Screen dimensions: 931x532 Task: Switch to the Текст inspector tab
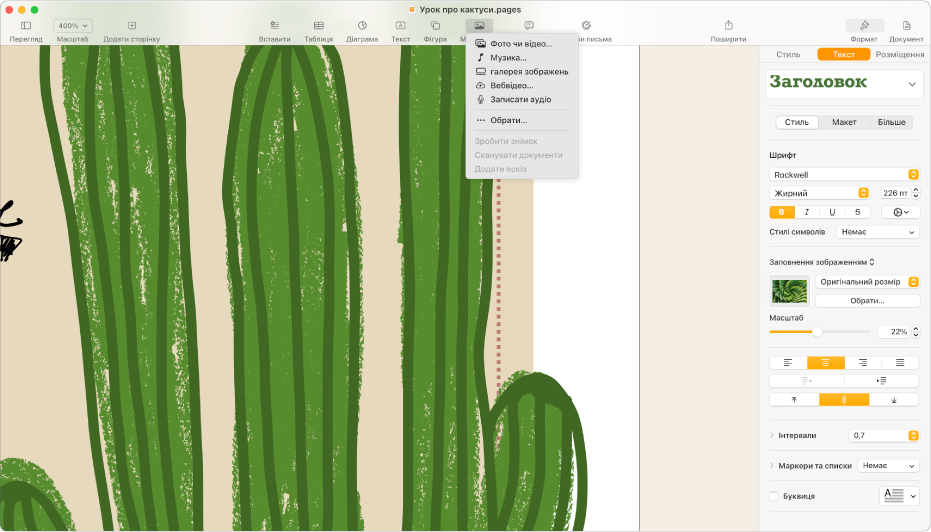(844, 54)
